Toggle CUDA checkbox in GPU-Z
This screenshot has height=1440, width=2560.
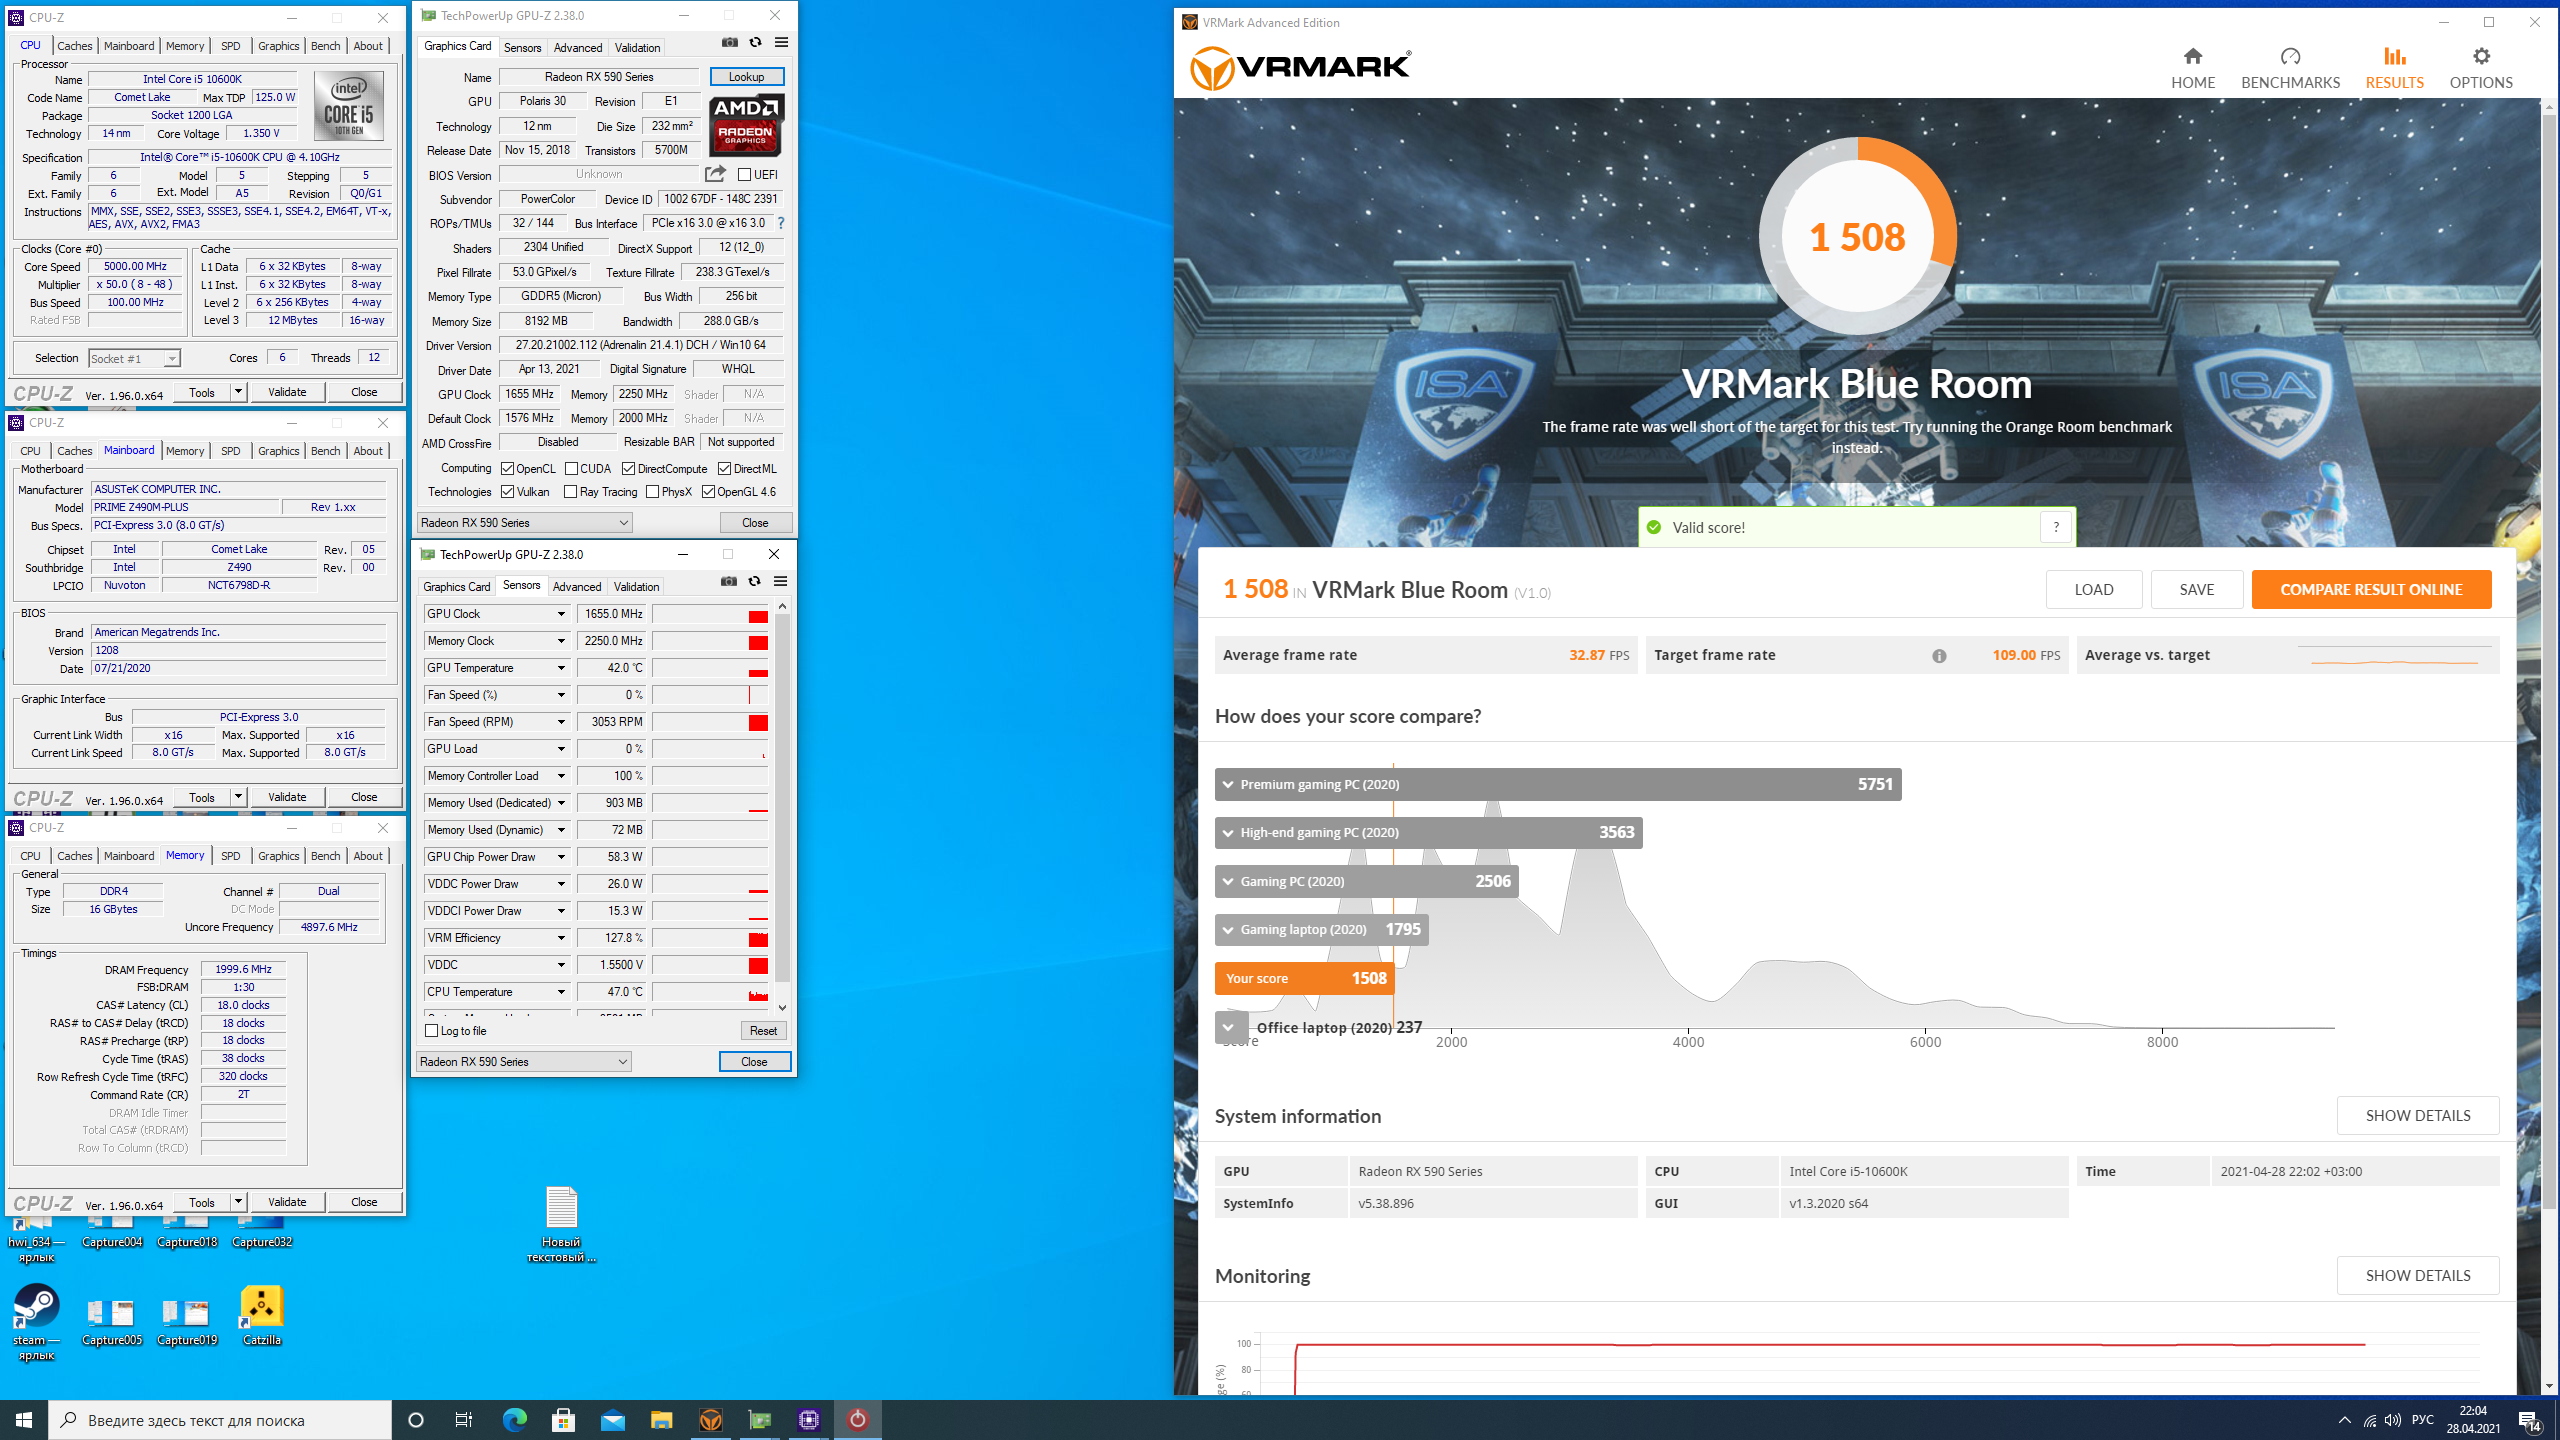point(571,469)
